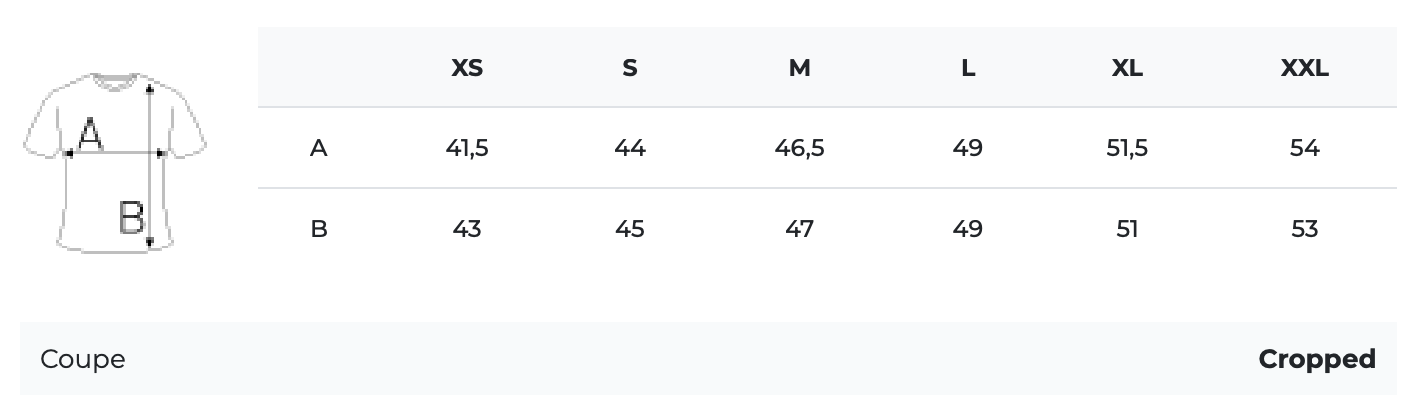Click the 51,5 value under XL
The width and height of the screenshot is (1414, 398).
coord(1127,148)
